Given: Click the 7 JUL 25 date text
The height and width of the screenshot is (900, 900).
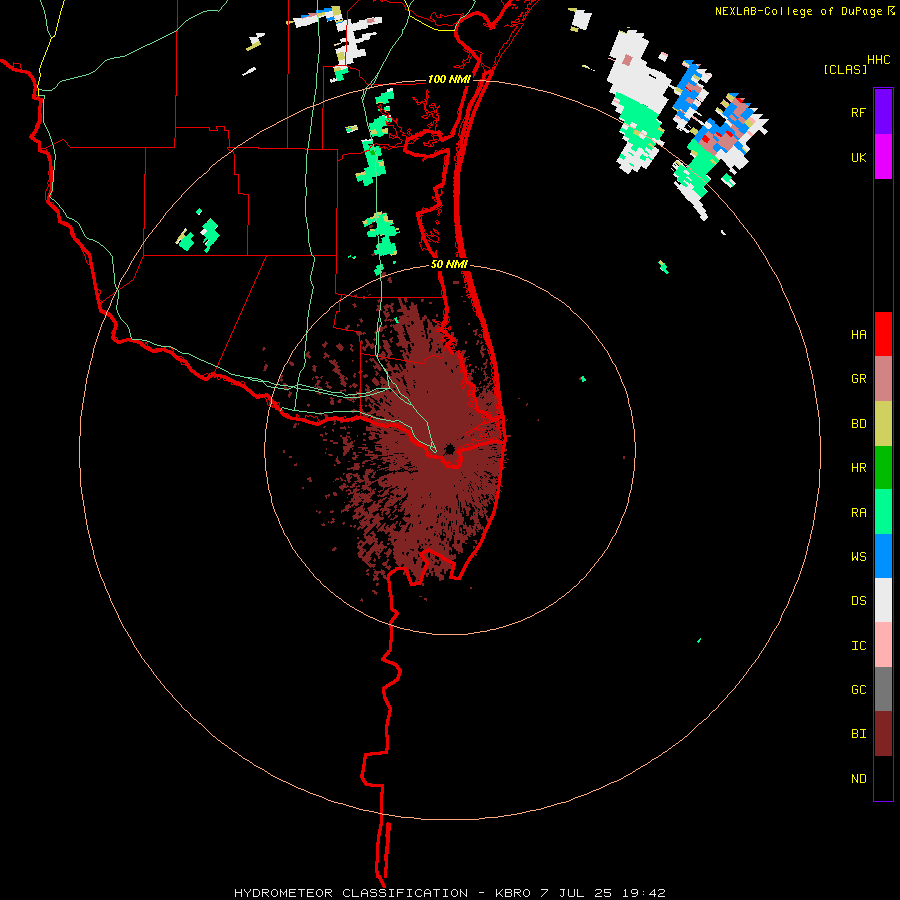Looking at the screenshot, I should coord(576,893).
